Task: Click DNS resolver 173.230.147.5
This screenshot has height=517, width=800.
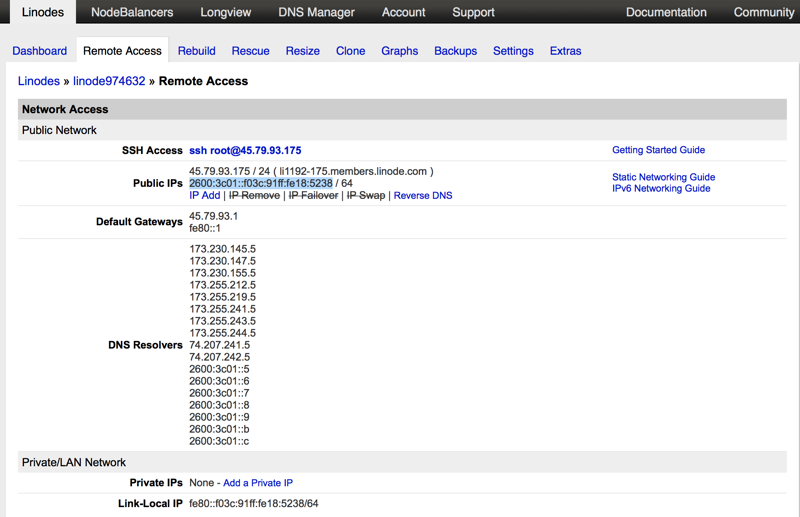Action: 222,261
